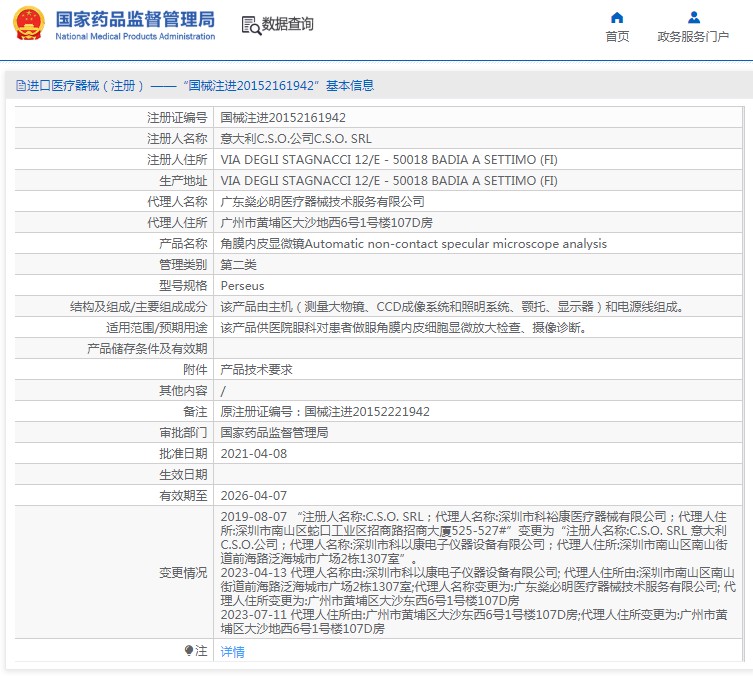Image resolution: width=753 pixels, height=676 pixels.
Task: Click the registrant name 意大利C.S.O.公司 cell
Action: click(295, 138)
